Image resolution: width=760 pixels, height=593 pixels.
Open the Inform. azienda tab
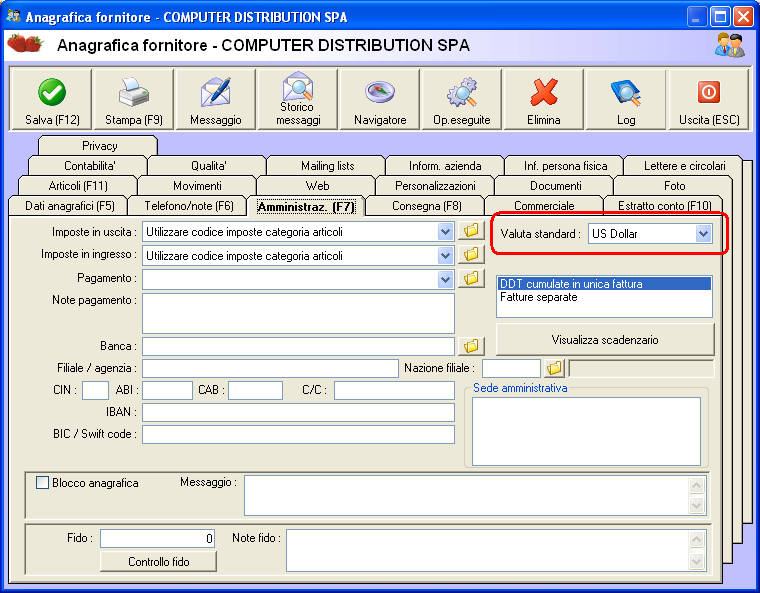point(445,166)
